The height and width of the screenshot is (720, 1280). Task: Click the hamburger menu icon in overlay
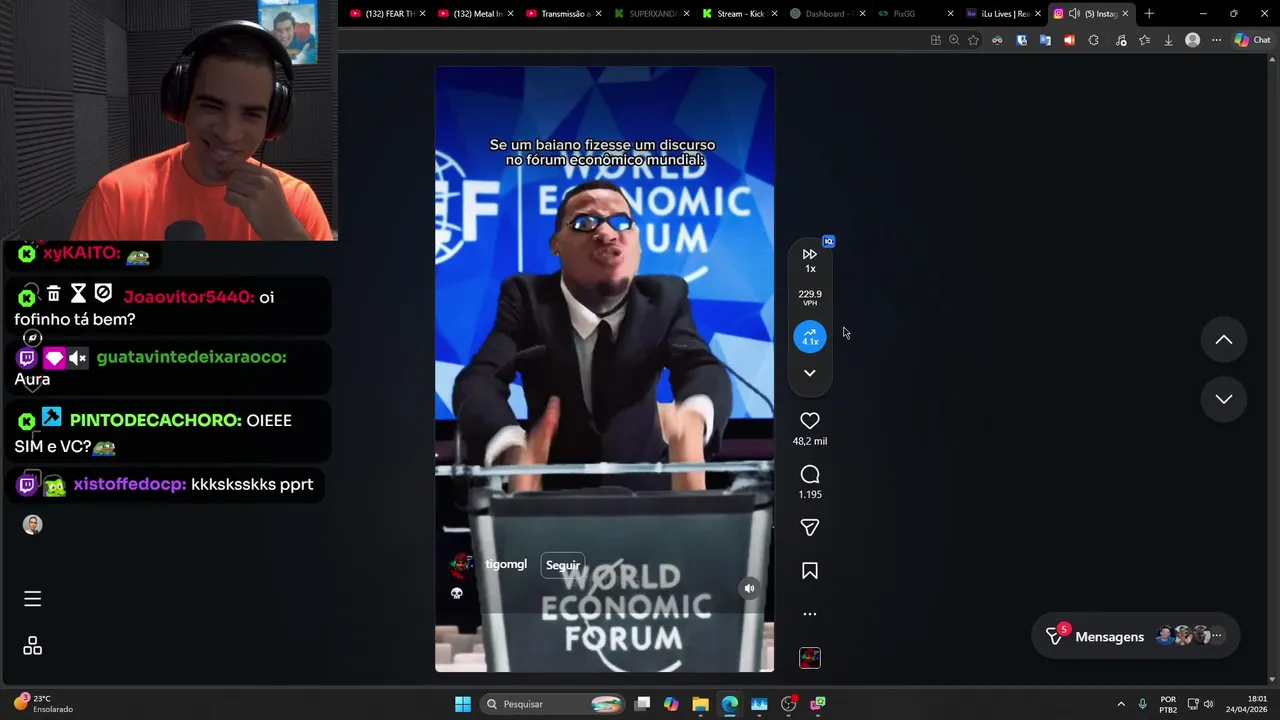(32, 599)
